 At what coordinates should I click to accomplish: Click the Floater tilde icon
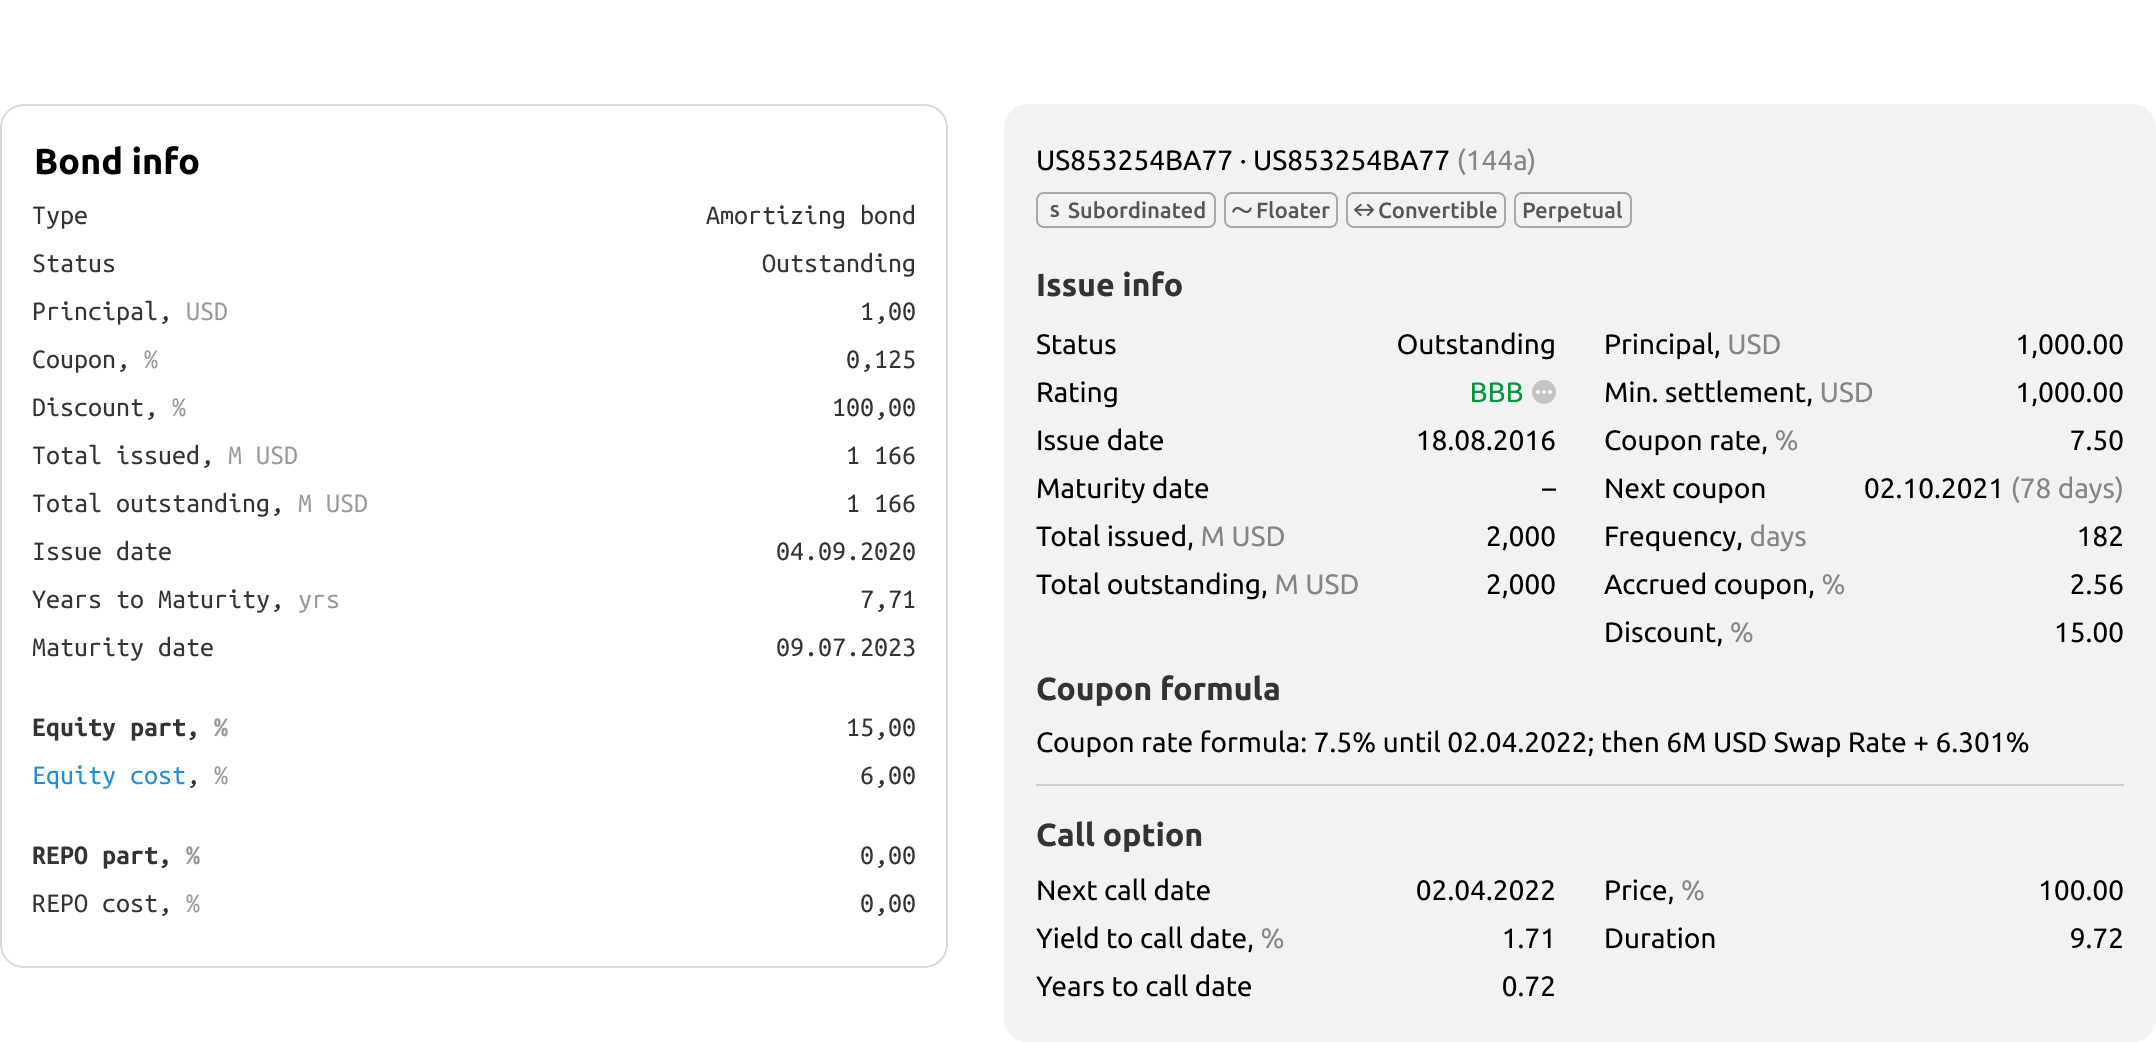pos(1241,211)
